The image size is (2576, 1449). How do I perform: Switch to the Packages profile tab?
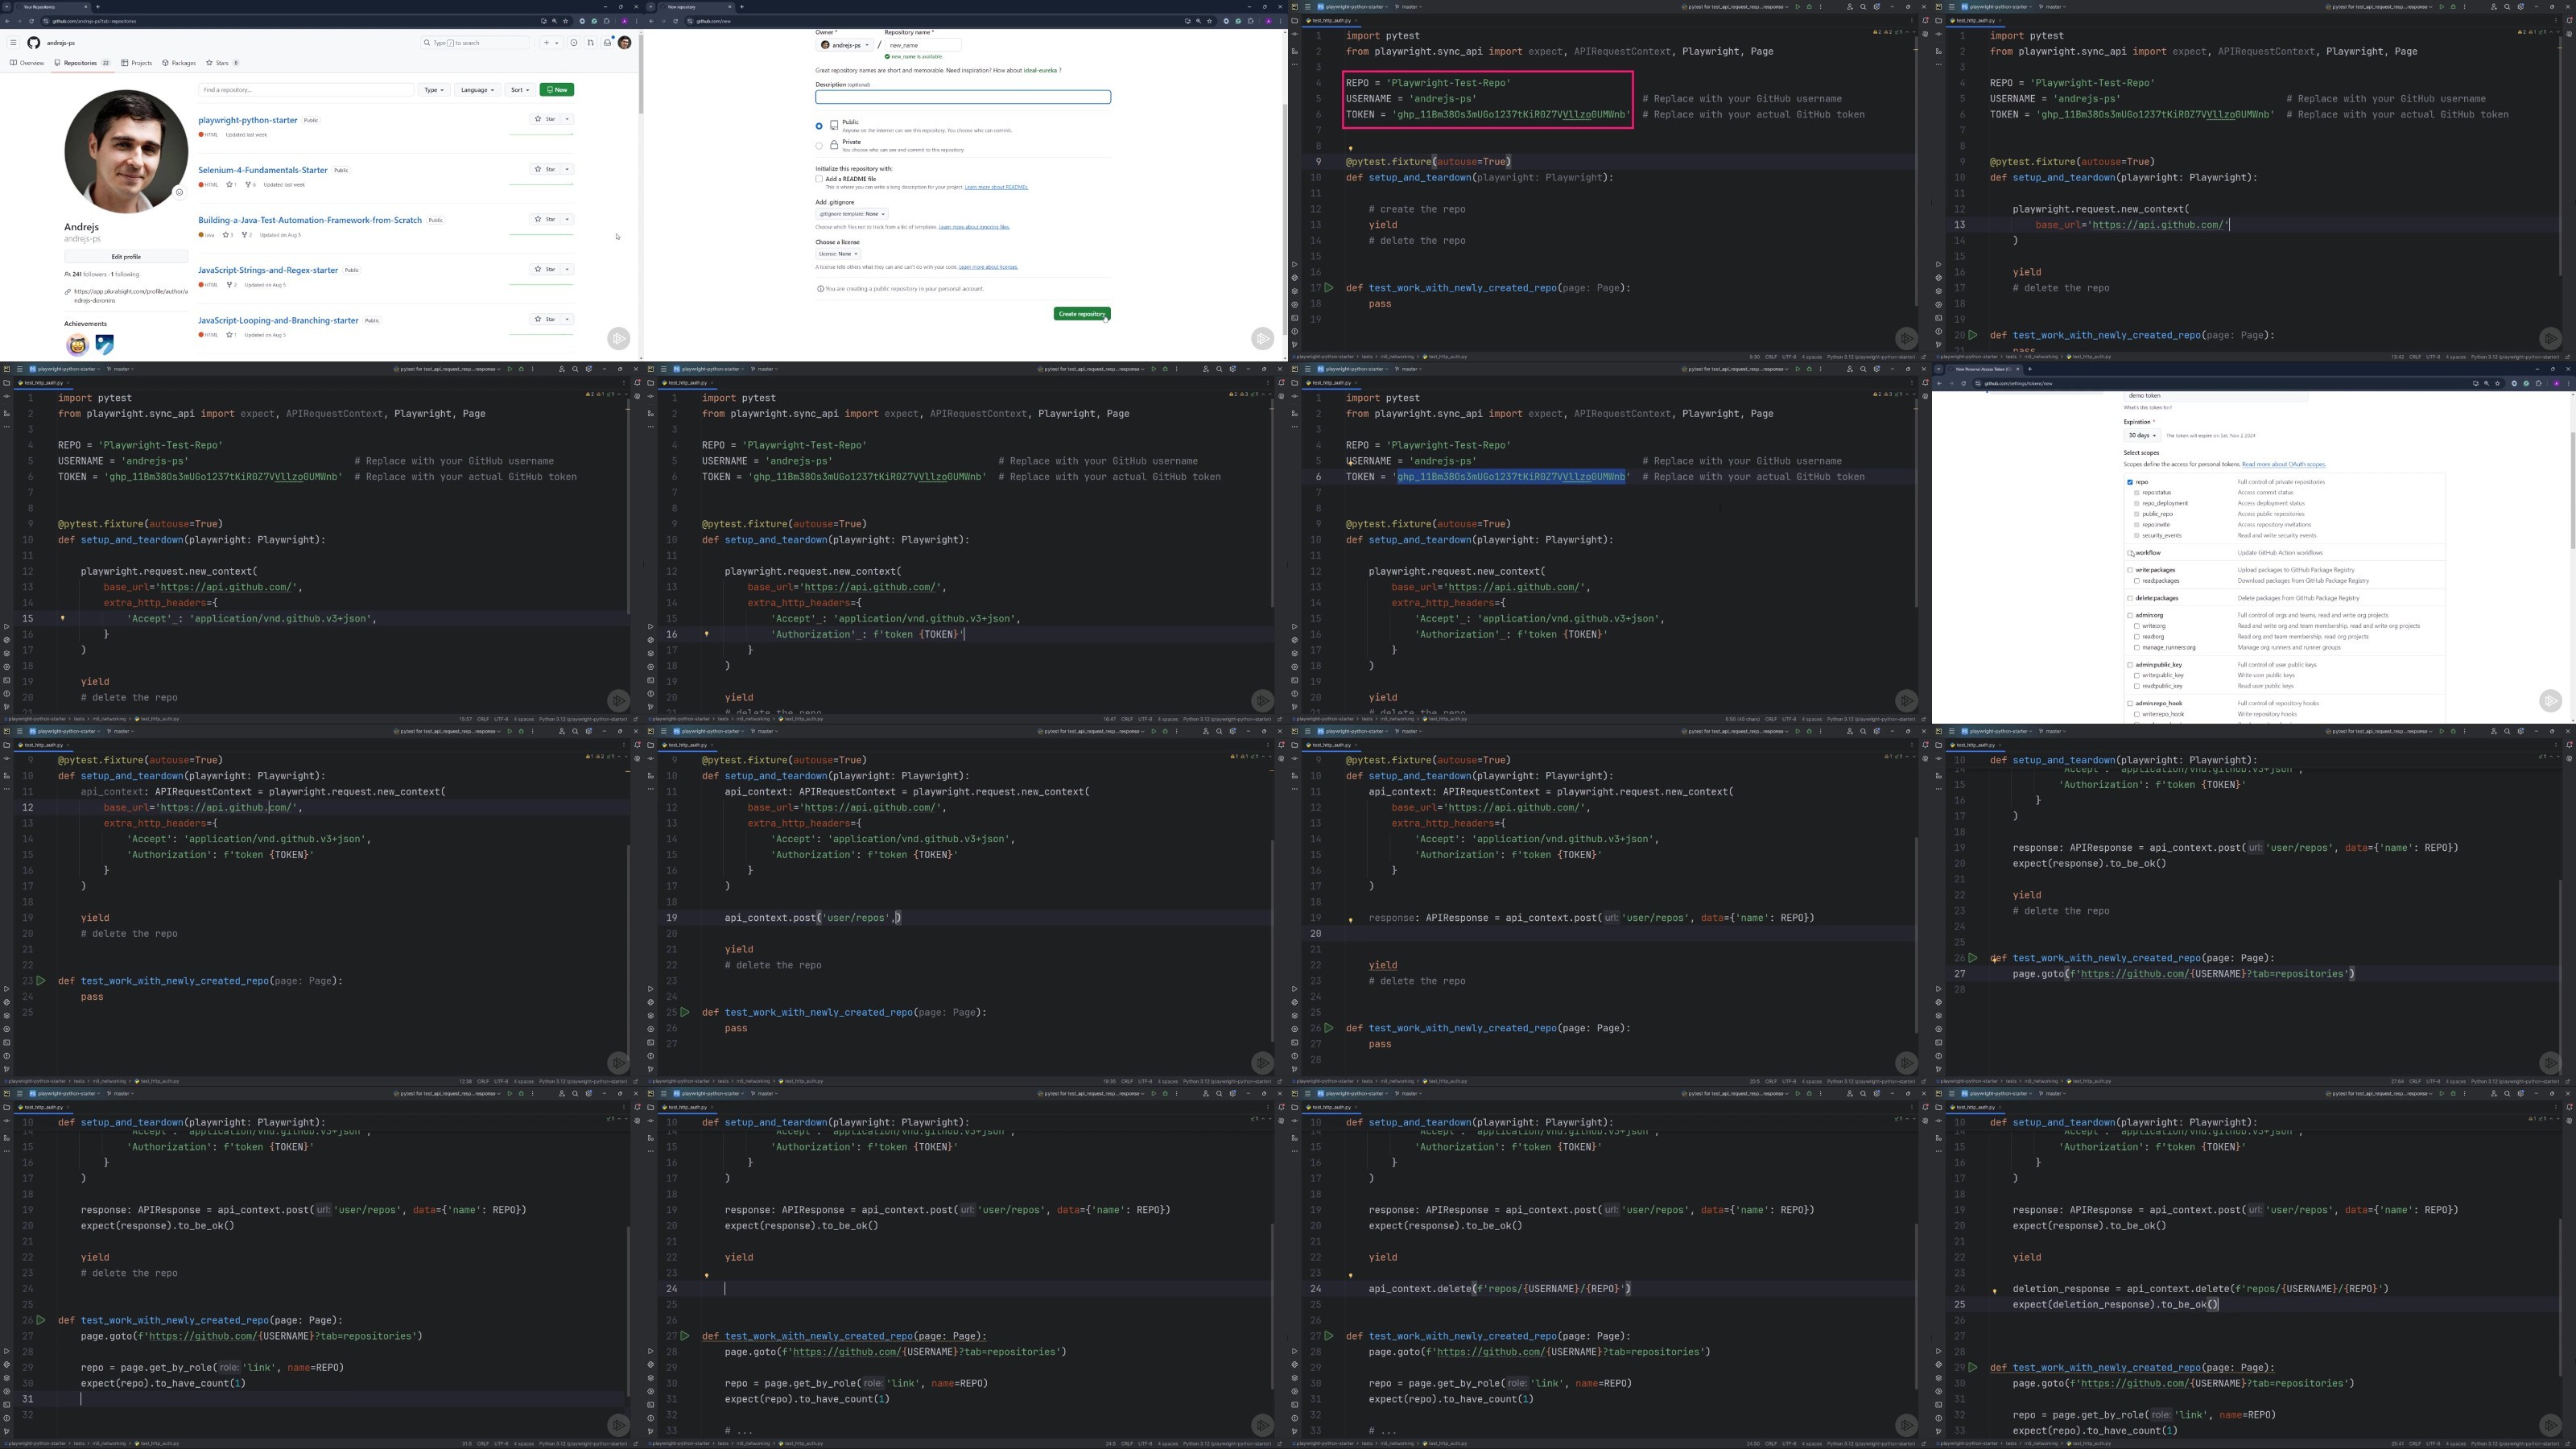[179, 63]
